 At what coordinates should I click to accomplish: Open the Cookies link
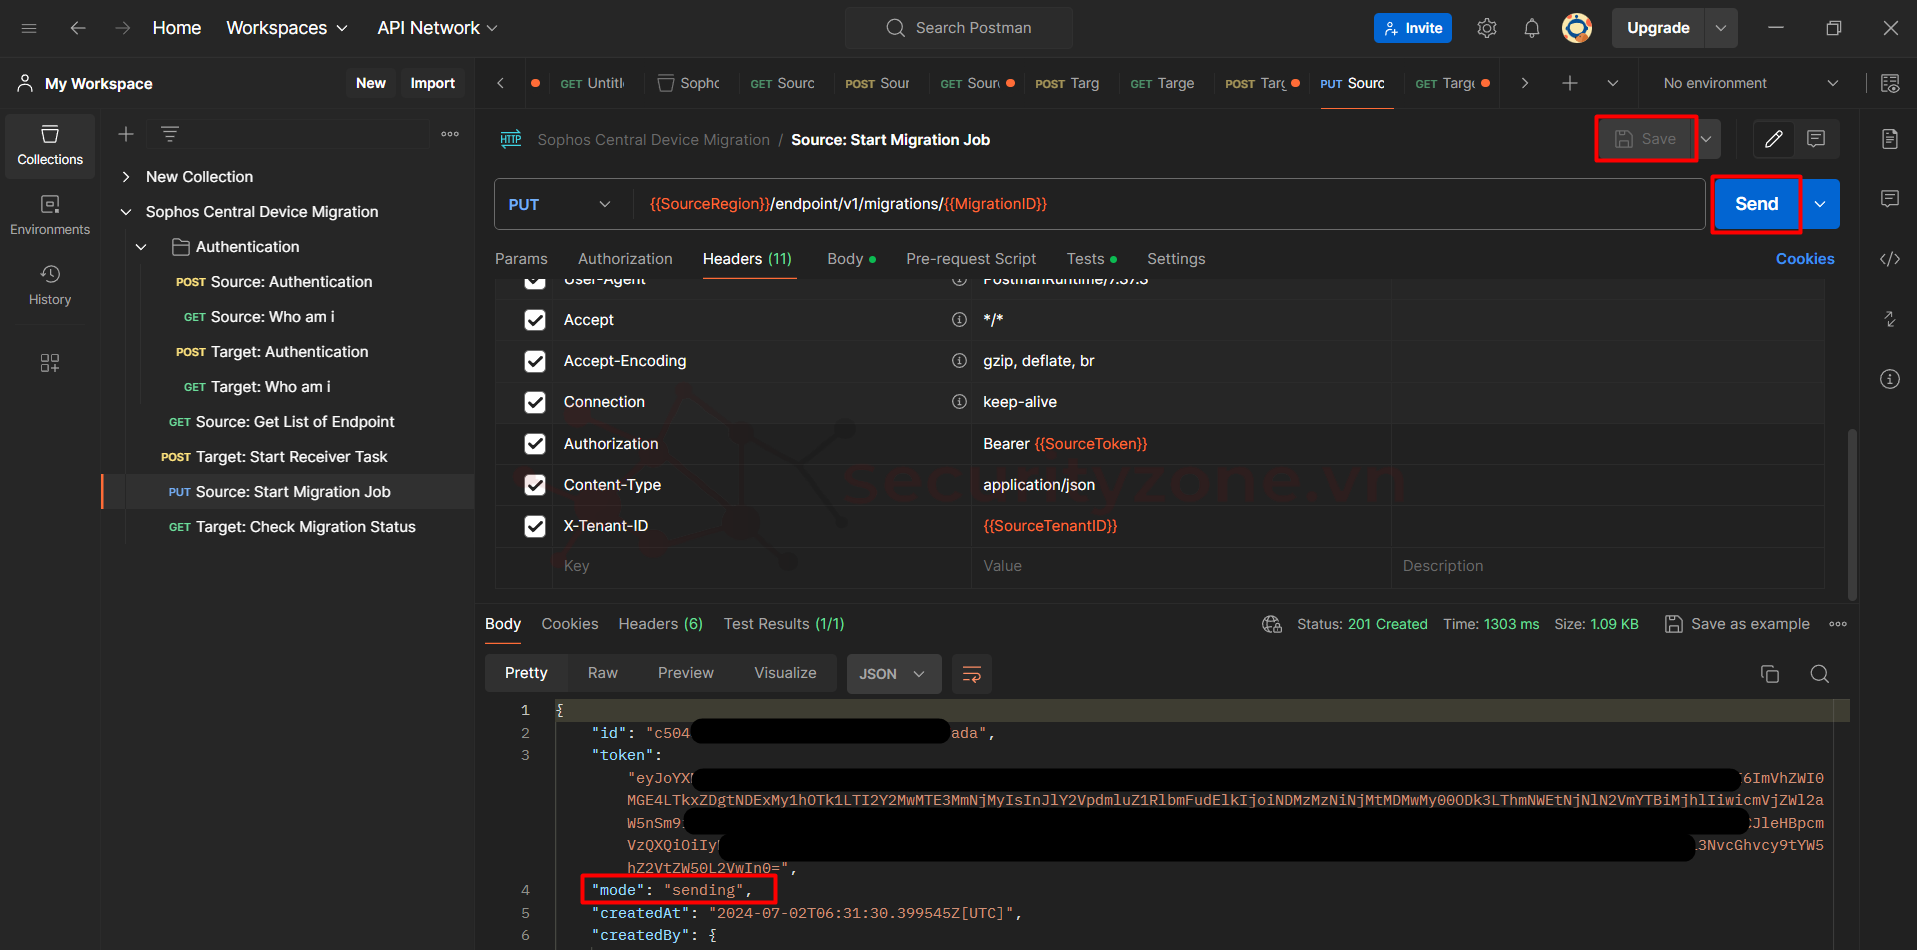(1805, 259)
